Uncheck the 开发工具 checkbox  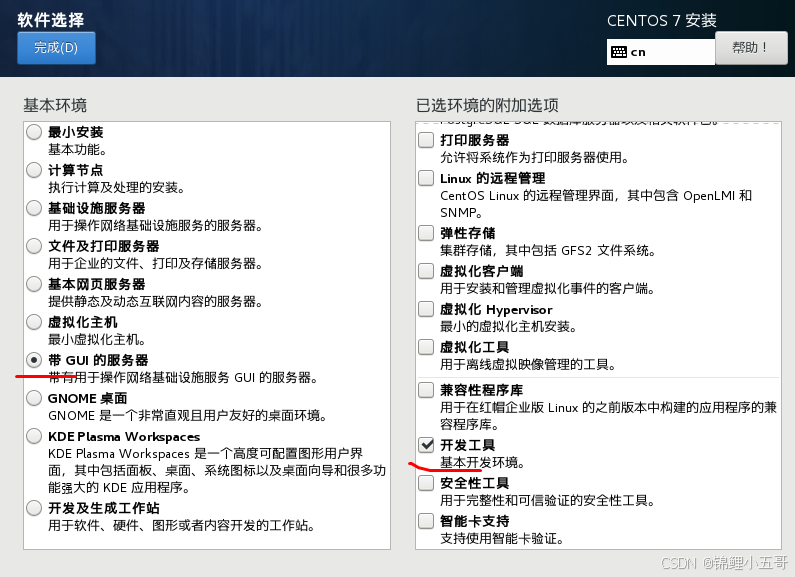click(426, 445)
